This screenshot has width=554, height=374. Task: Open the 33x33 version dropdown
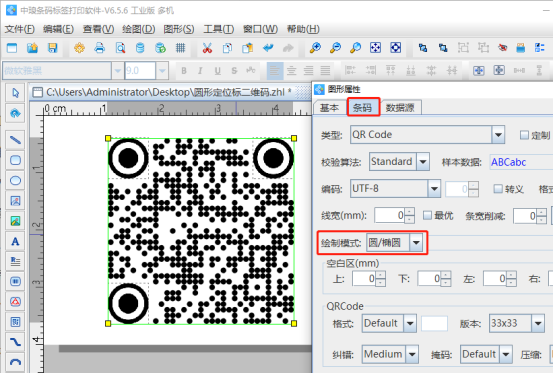tap(538, 323)
